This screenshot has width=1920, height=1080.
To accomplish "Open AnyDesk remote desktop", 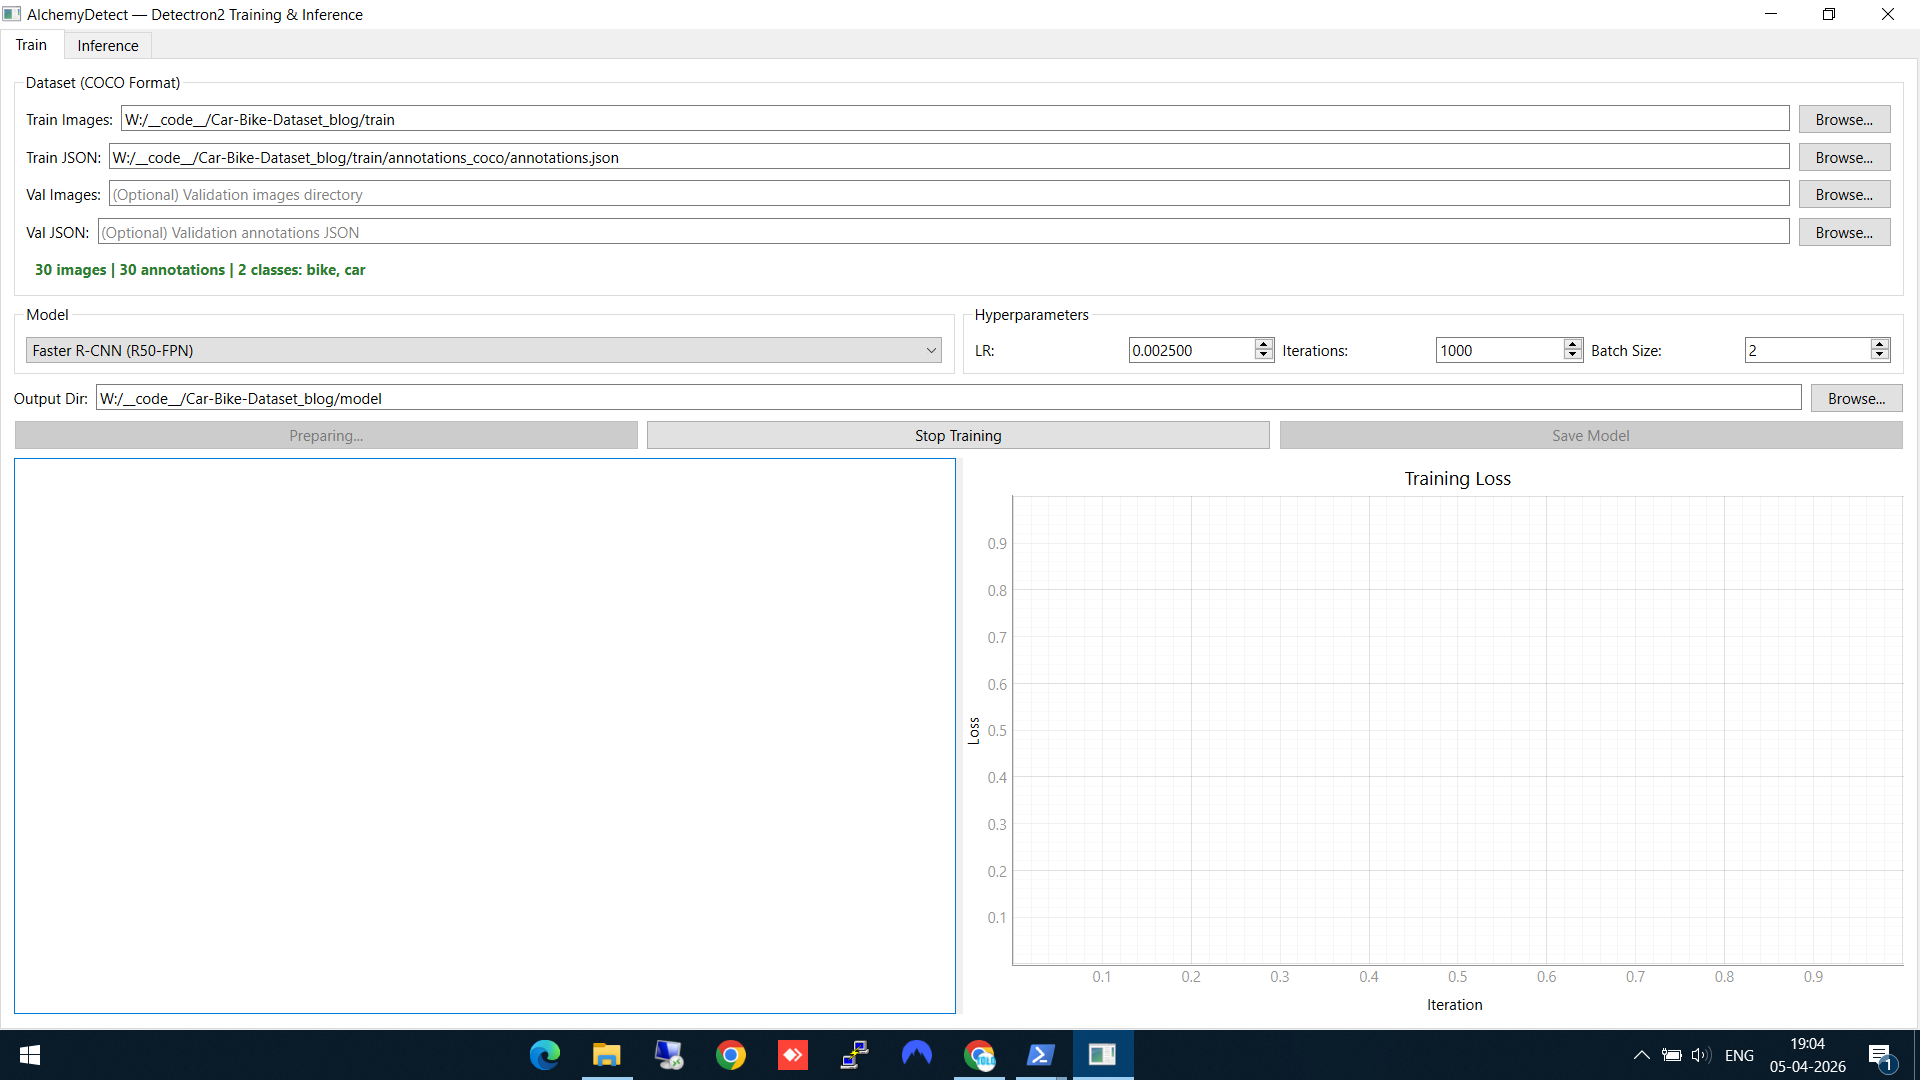I will [x=793, y=1055].
